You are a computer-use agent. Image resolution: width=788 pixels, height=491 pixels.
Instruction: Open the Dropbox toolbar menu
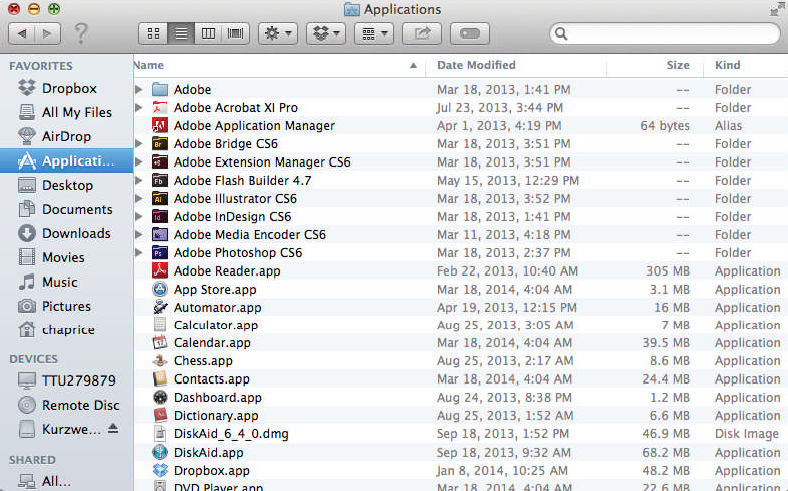[326, 34]
